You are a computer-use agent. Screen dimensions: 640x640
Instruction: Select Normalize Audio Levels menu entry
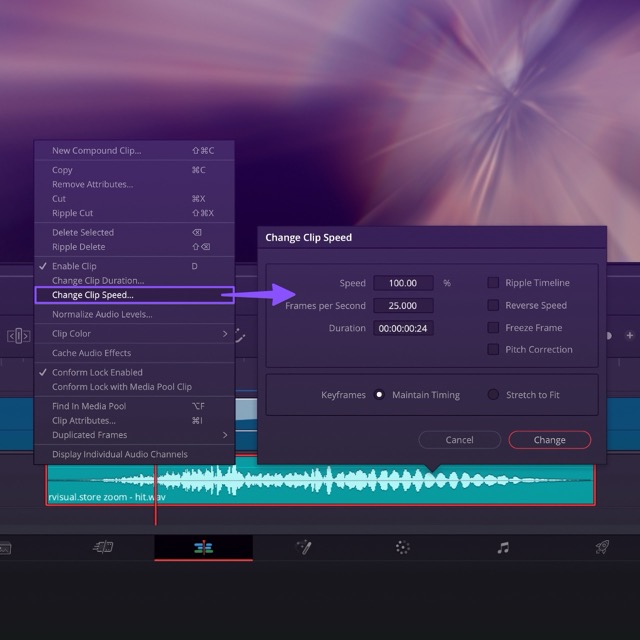(x=102, y=314)
